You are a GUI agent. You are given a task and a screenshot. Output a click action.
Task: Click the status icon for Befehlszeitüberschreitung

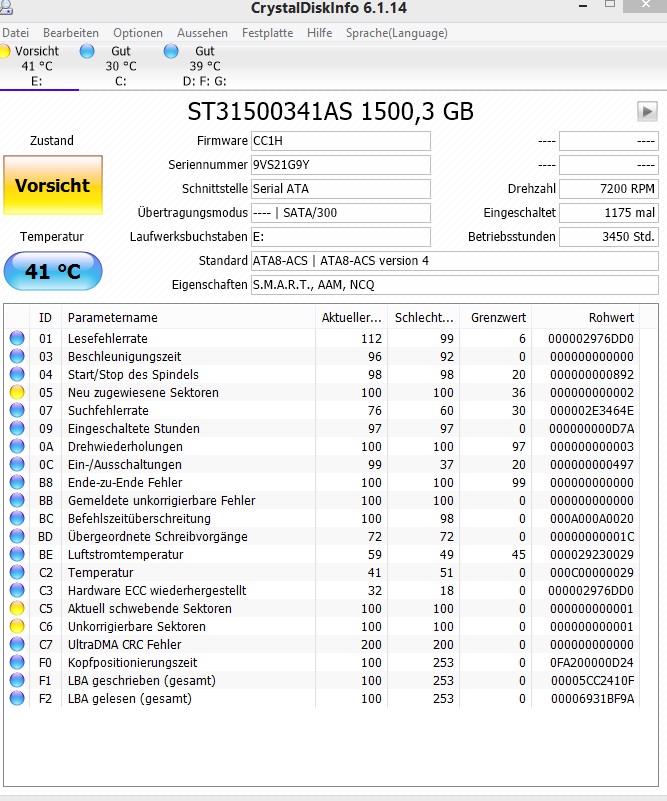[17, 519]
